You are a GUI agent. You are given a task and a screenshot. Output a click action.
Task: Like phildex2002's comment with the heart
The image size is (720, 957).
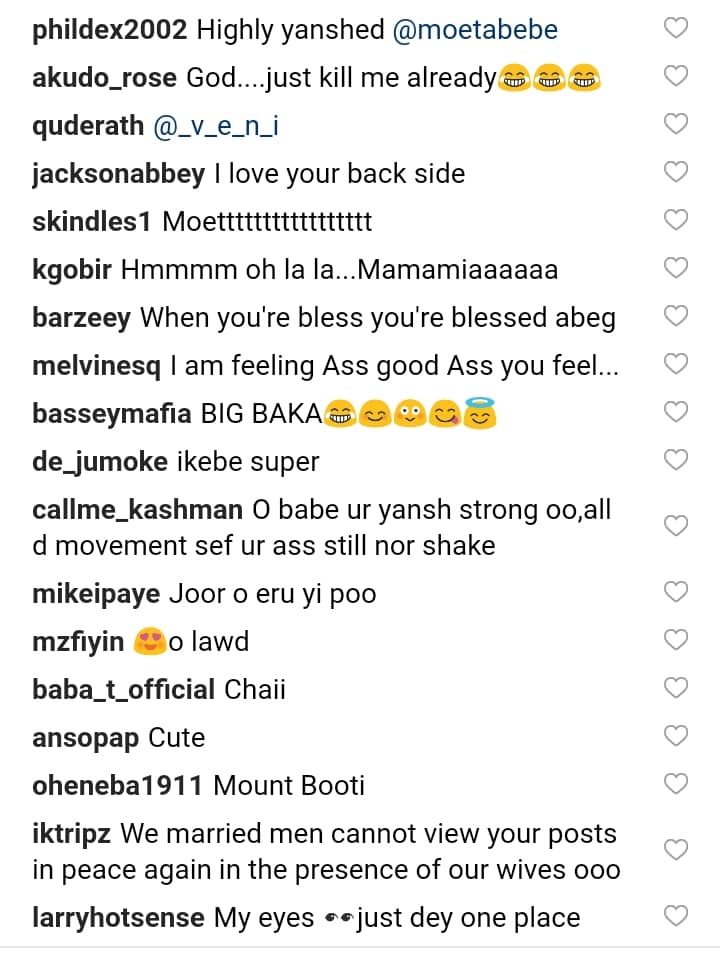[x=676, y=29]
